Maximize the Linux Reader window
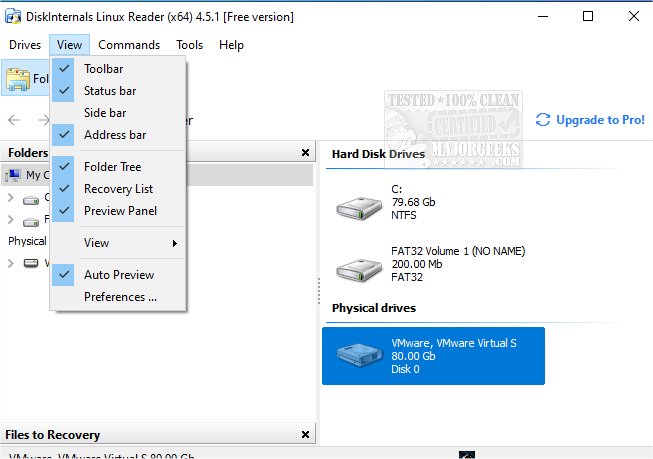Screen dimensions: 653x459 pyautogui.click(x=588, y=17)
